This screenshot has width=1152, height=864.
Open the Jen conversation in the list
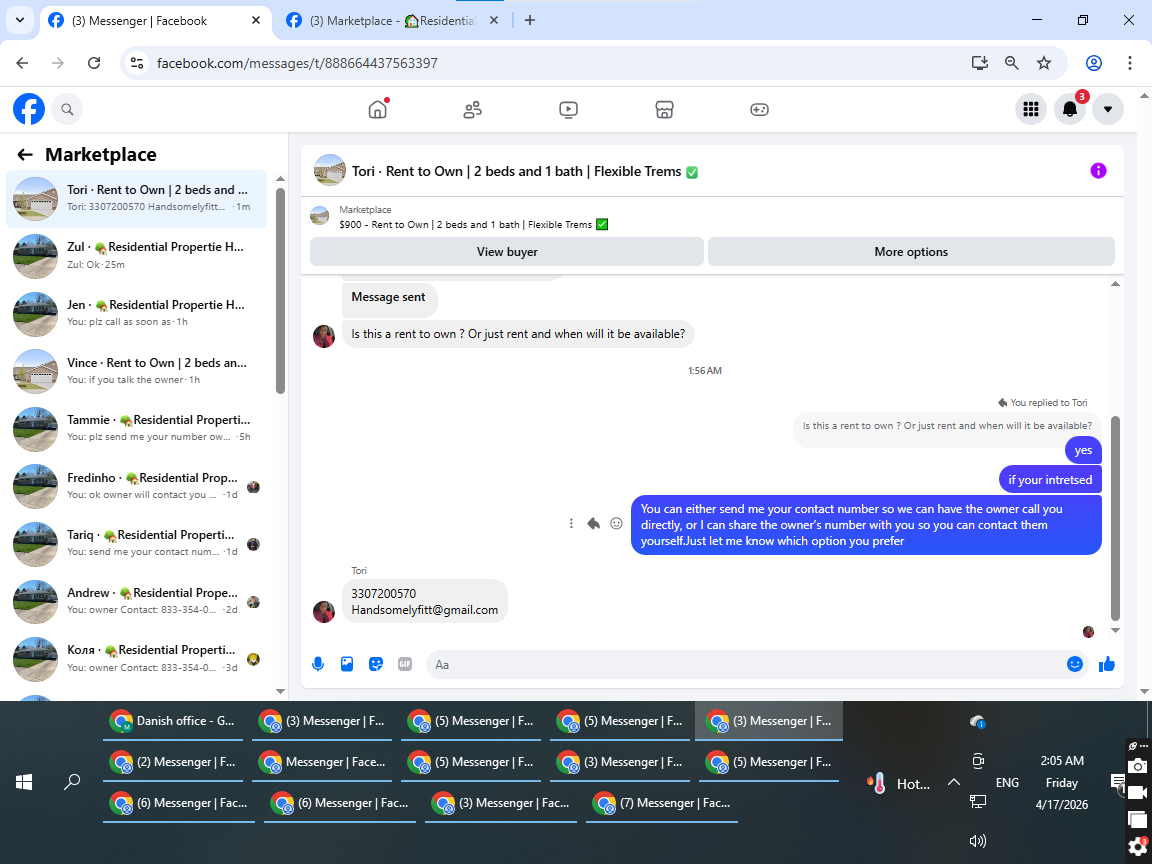(137, 314)
